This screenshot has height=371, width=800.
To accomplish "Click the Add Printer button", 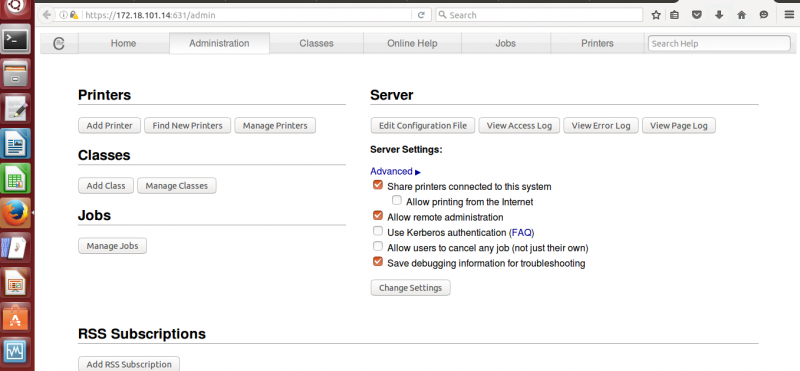I will point(109,126).
